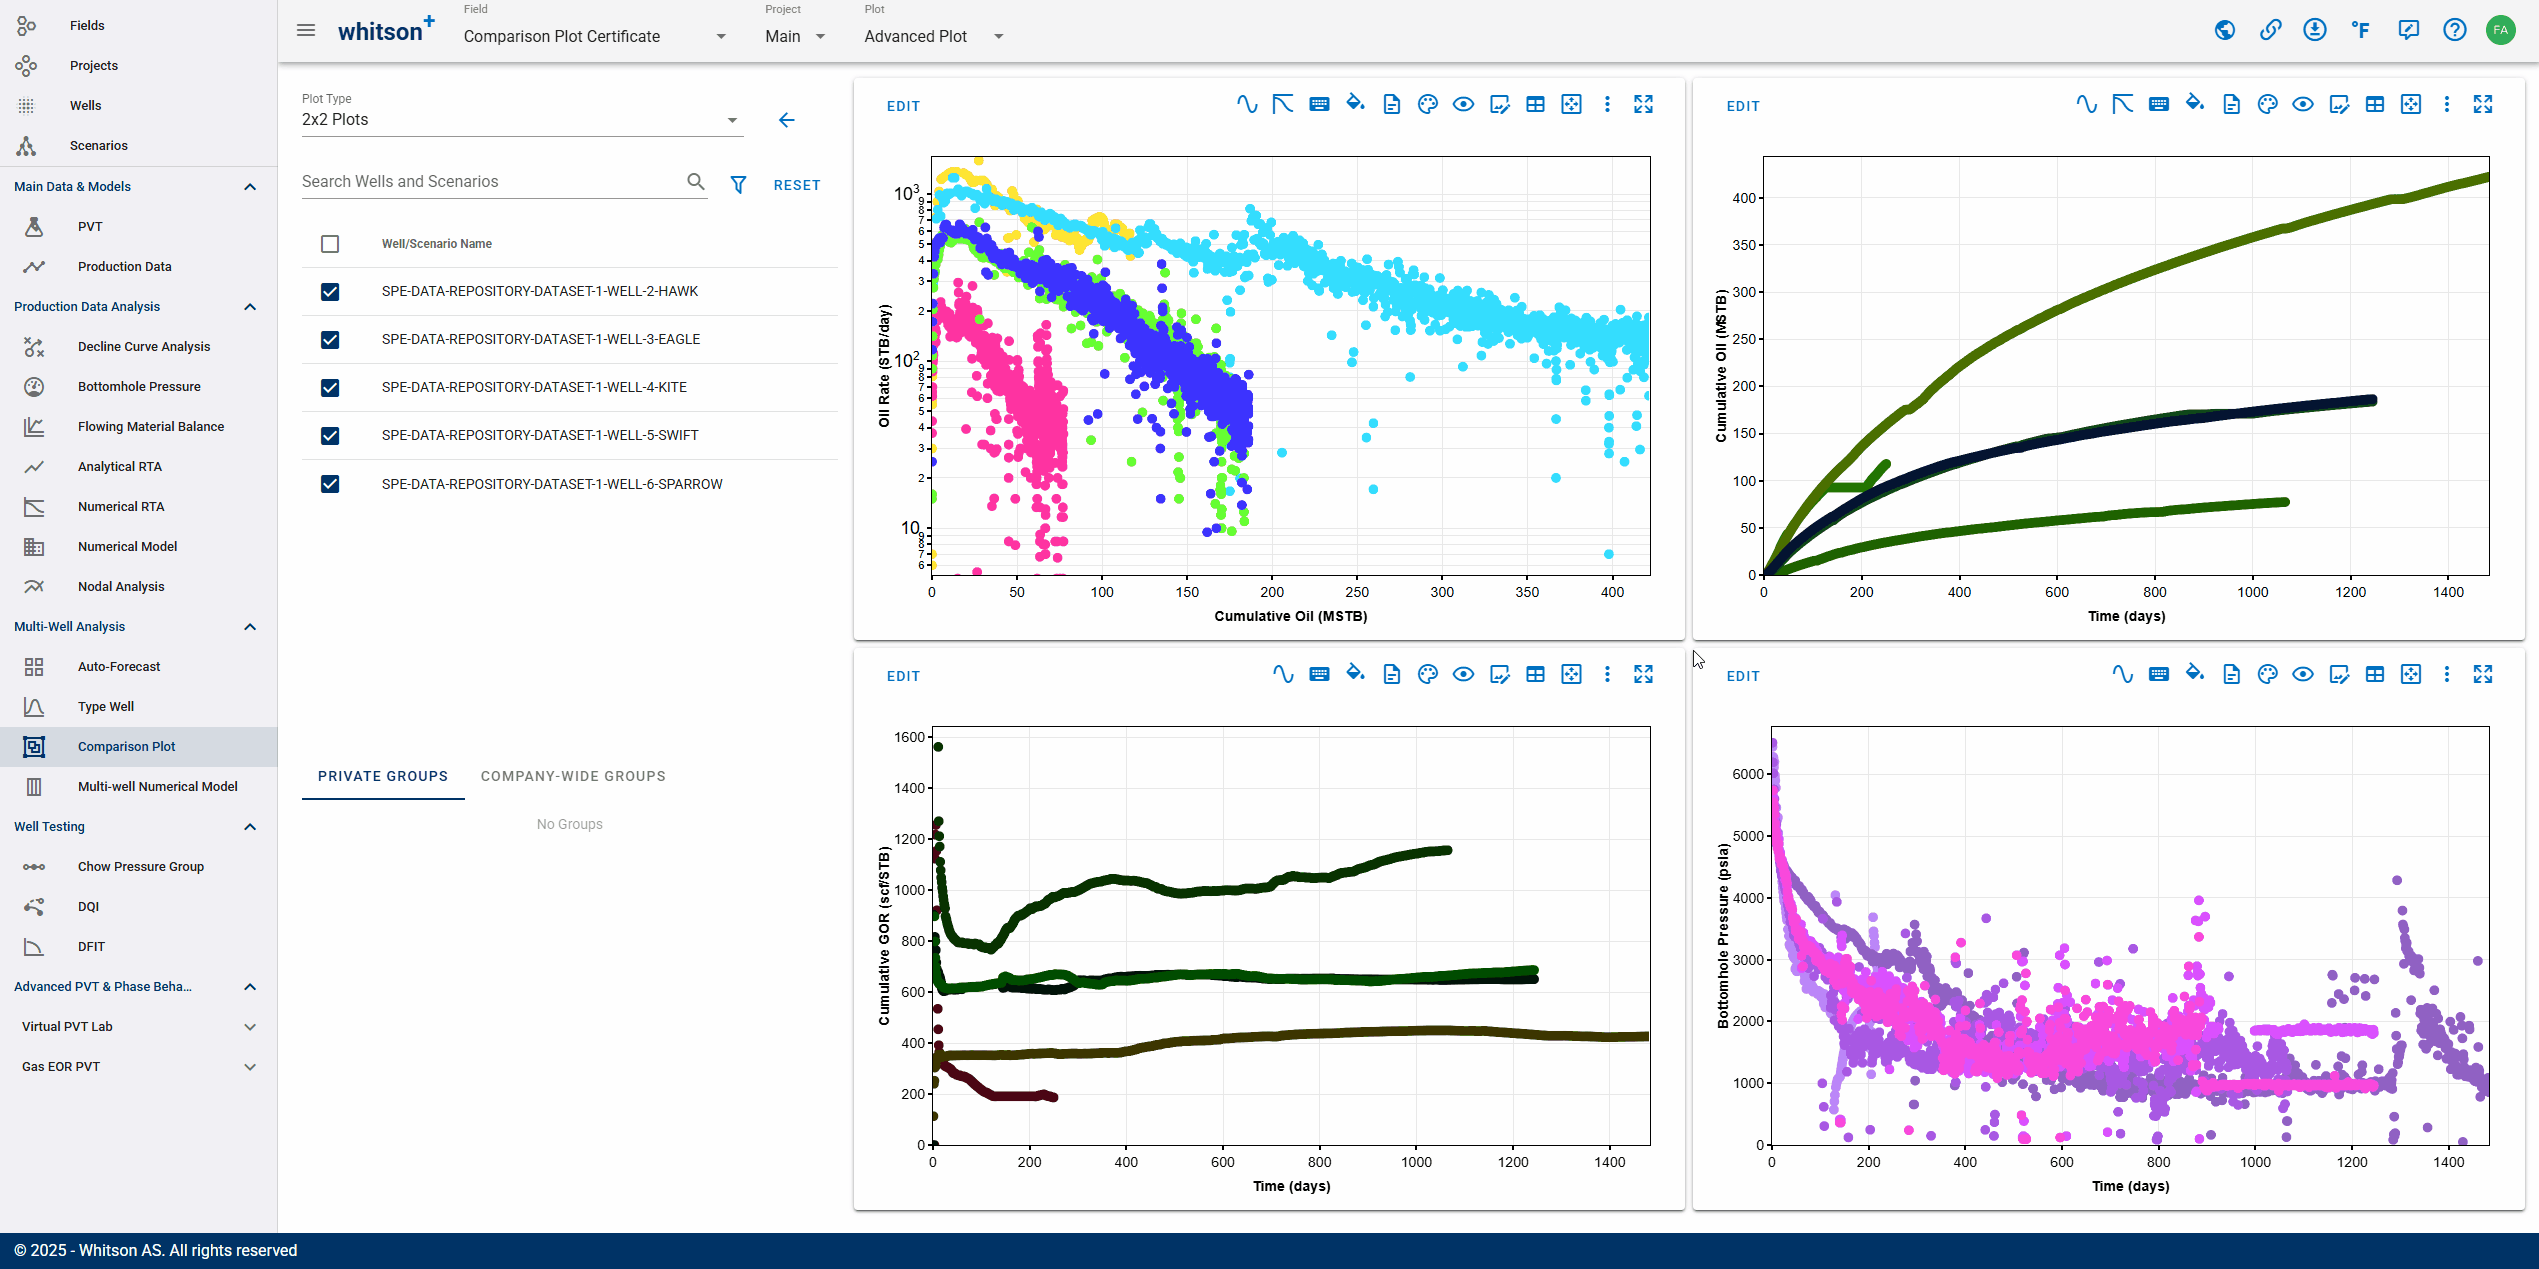The image size is (2539, 1269).
Task: Click the link chain icon in the top bar
Action: (x=2271, y=30)
